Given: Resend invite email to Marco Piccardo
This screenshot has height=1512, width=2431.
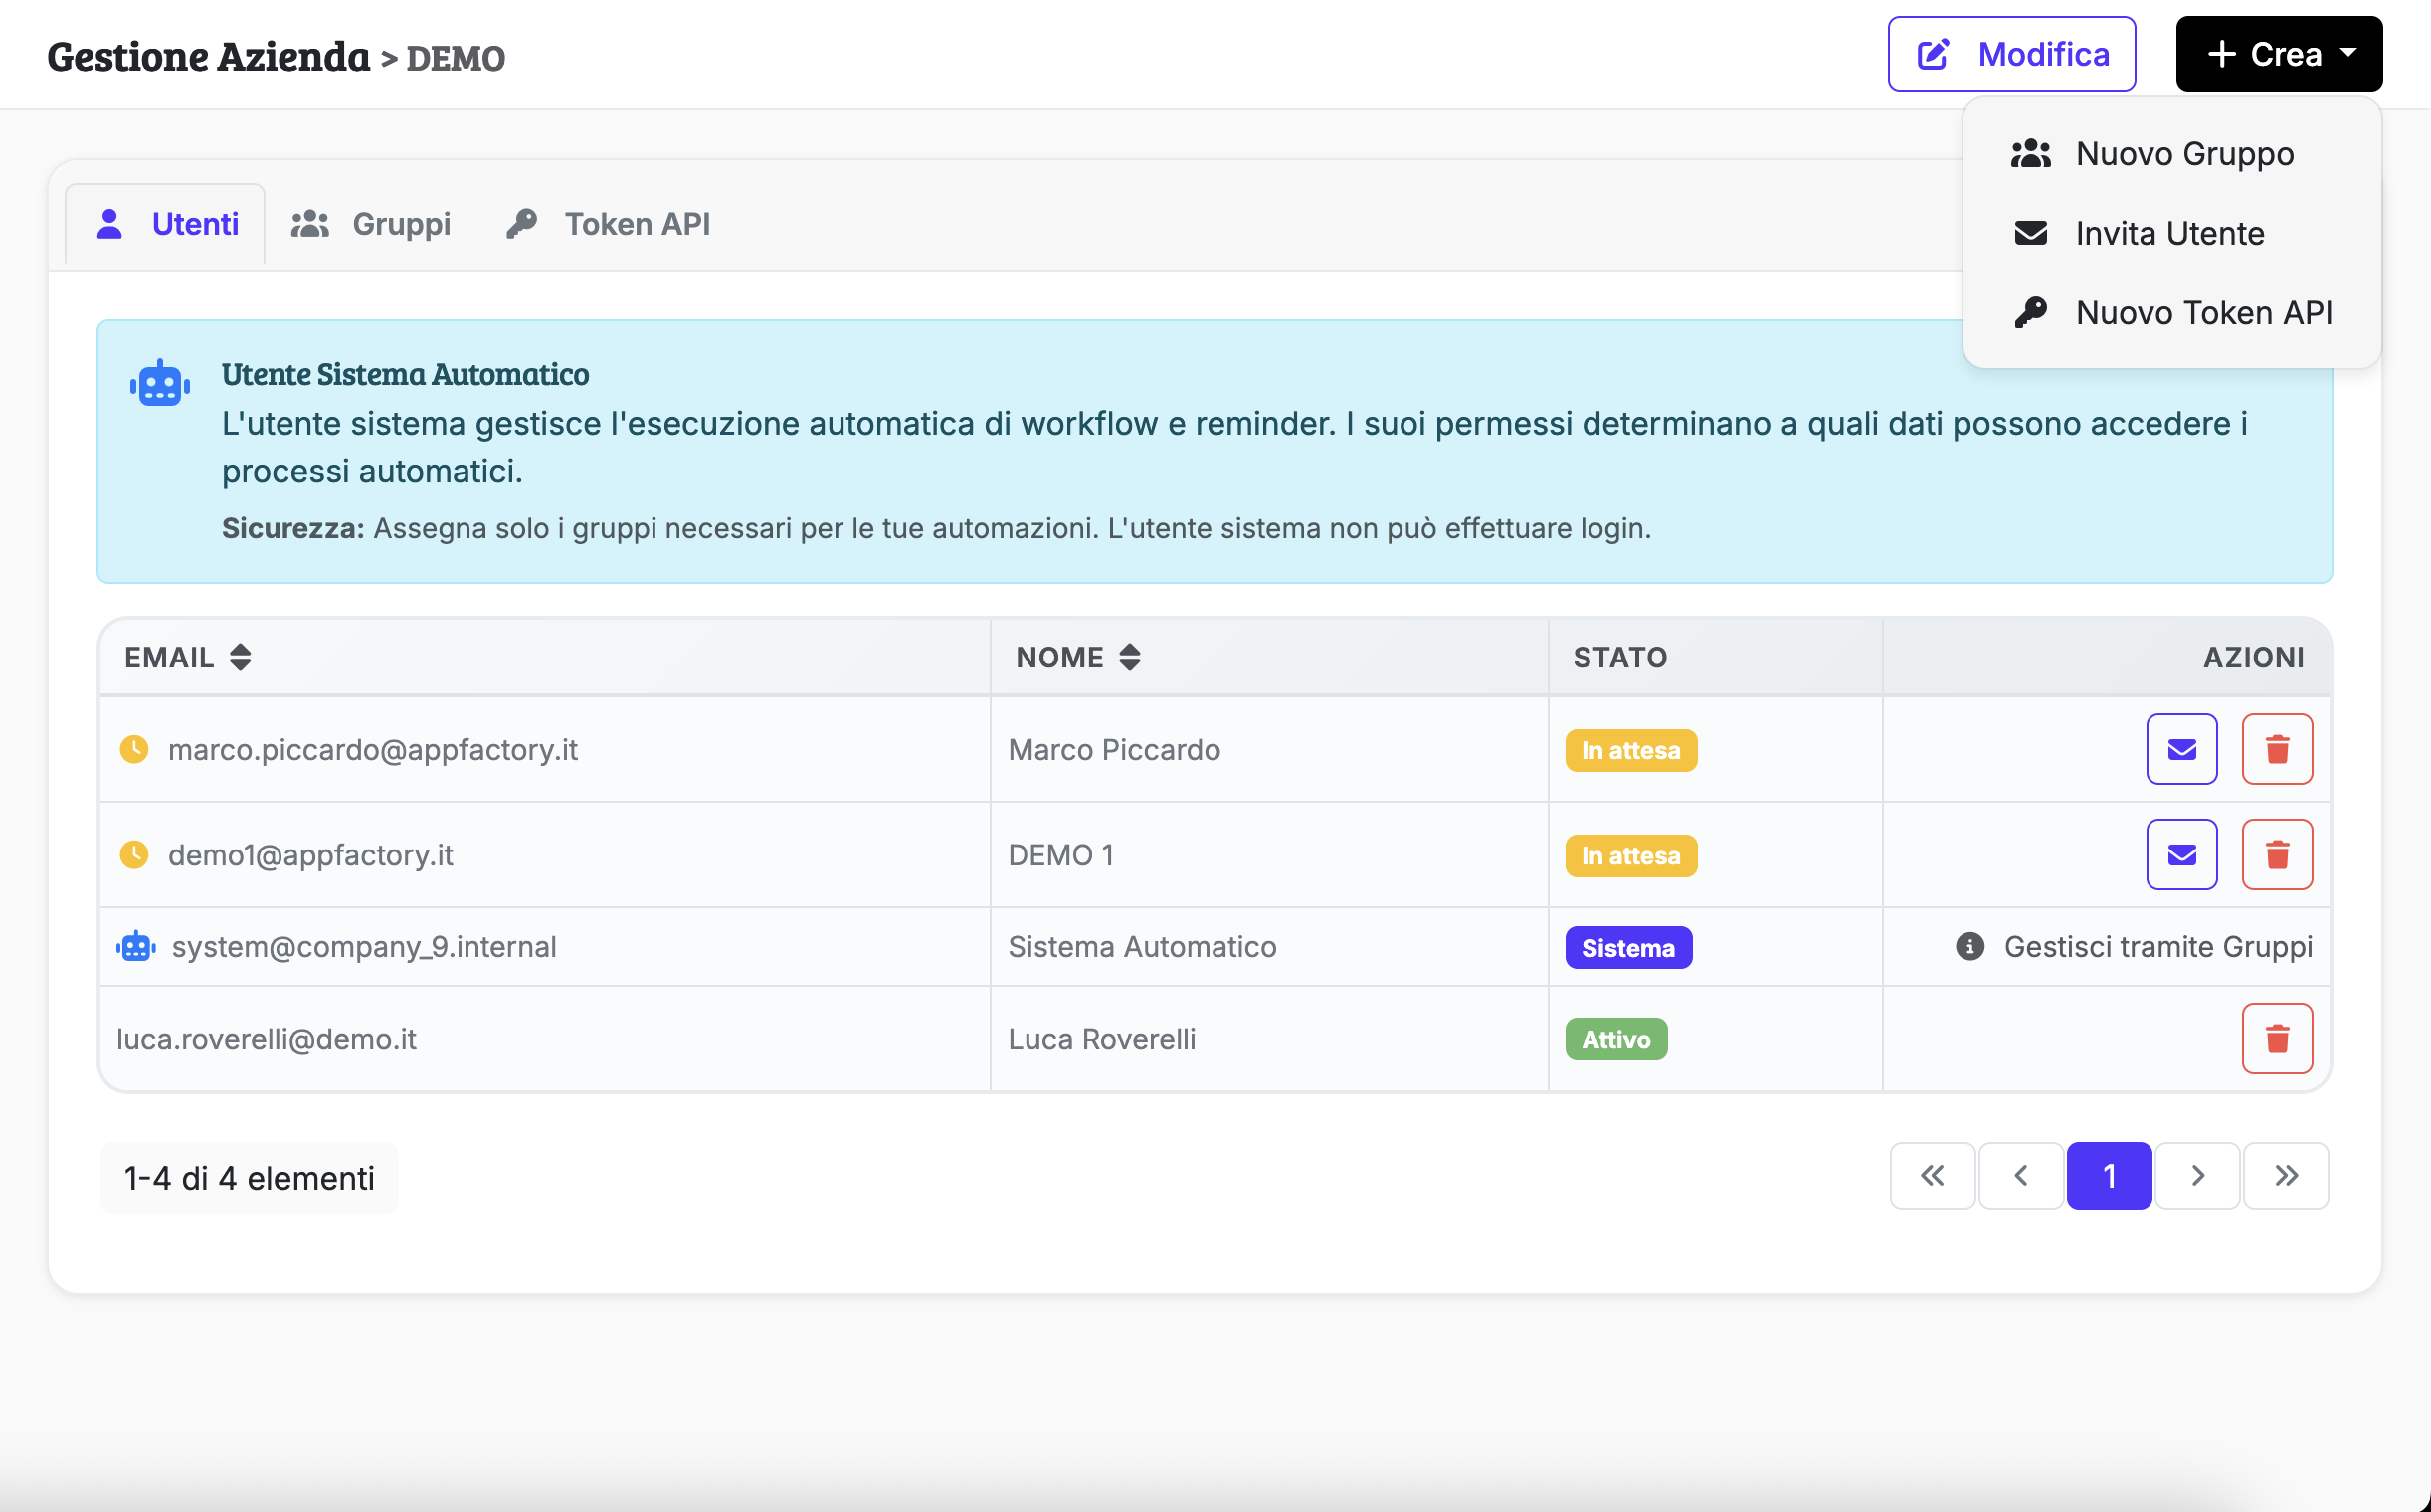Looking at the screenshot, I should click(x=2181, y=749).
